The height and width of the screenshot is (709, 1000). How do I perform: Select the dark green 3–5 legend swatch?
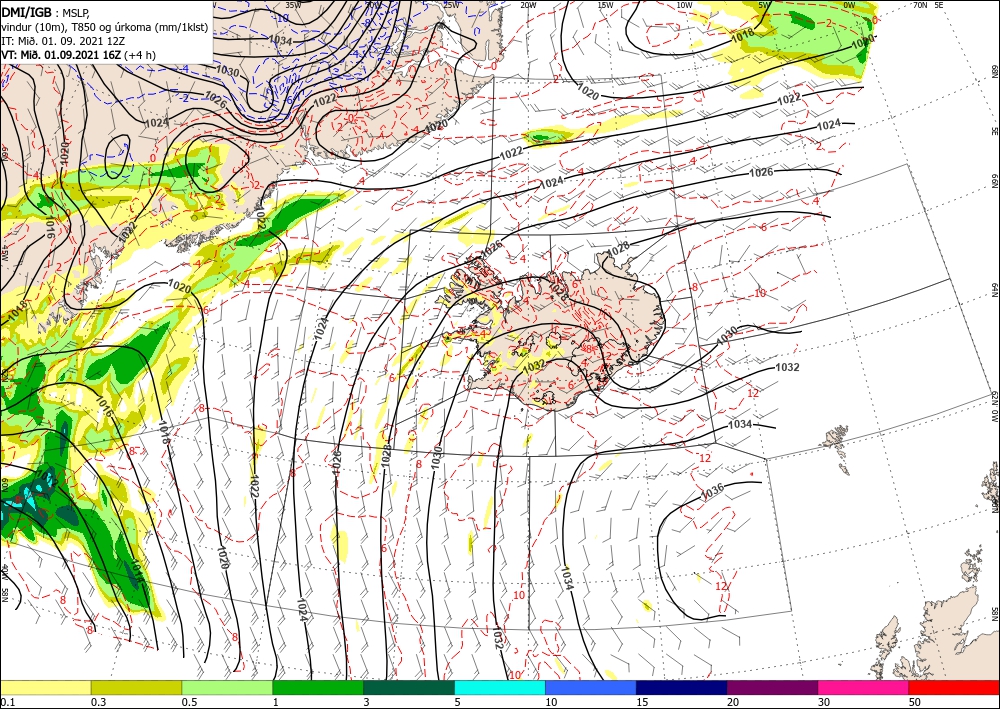click(x=409, y=687)
